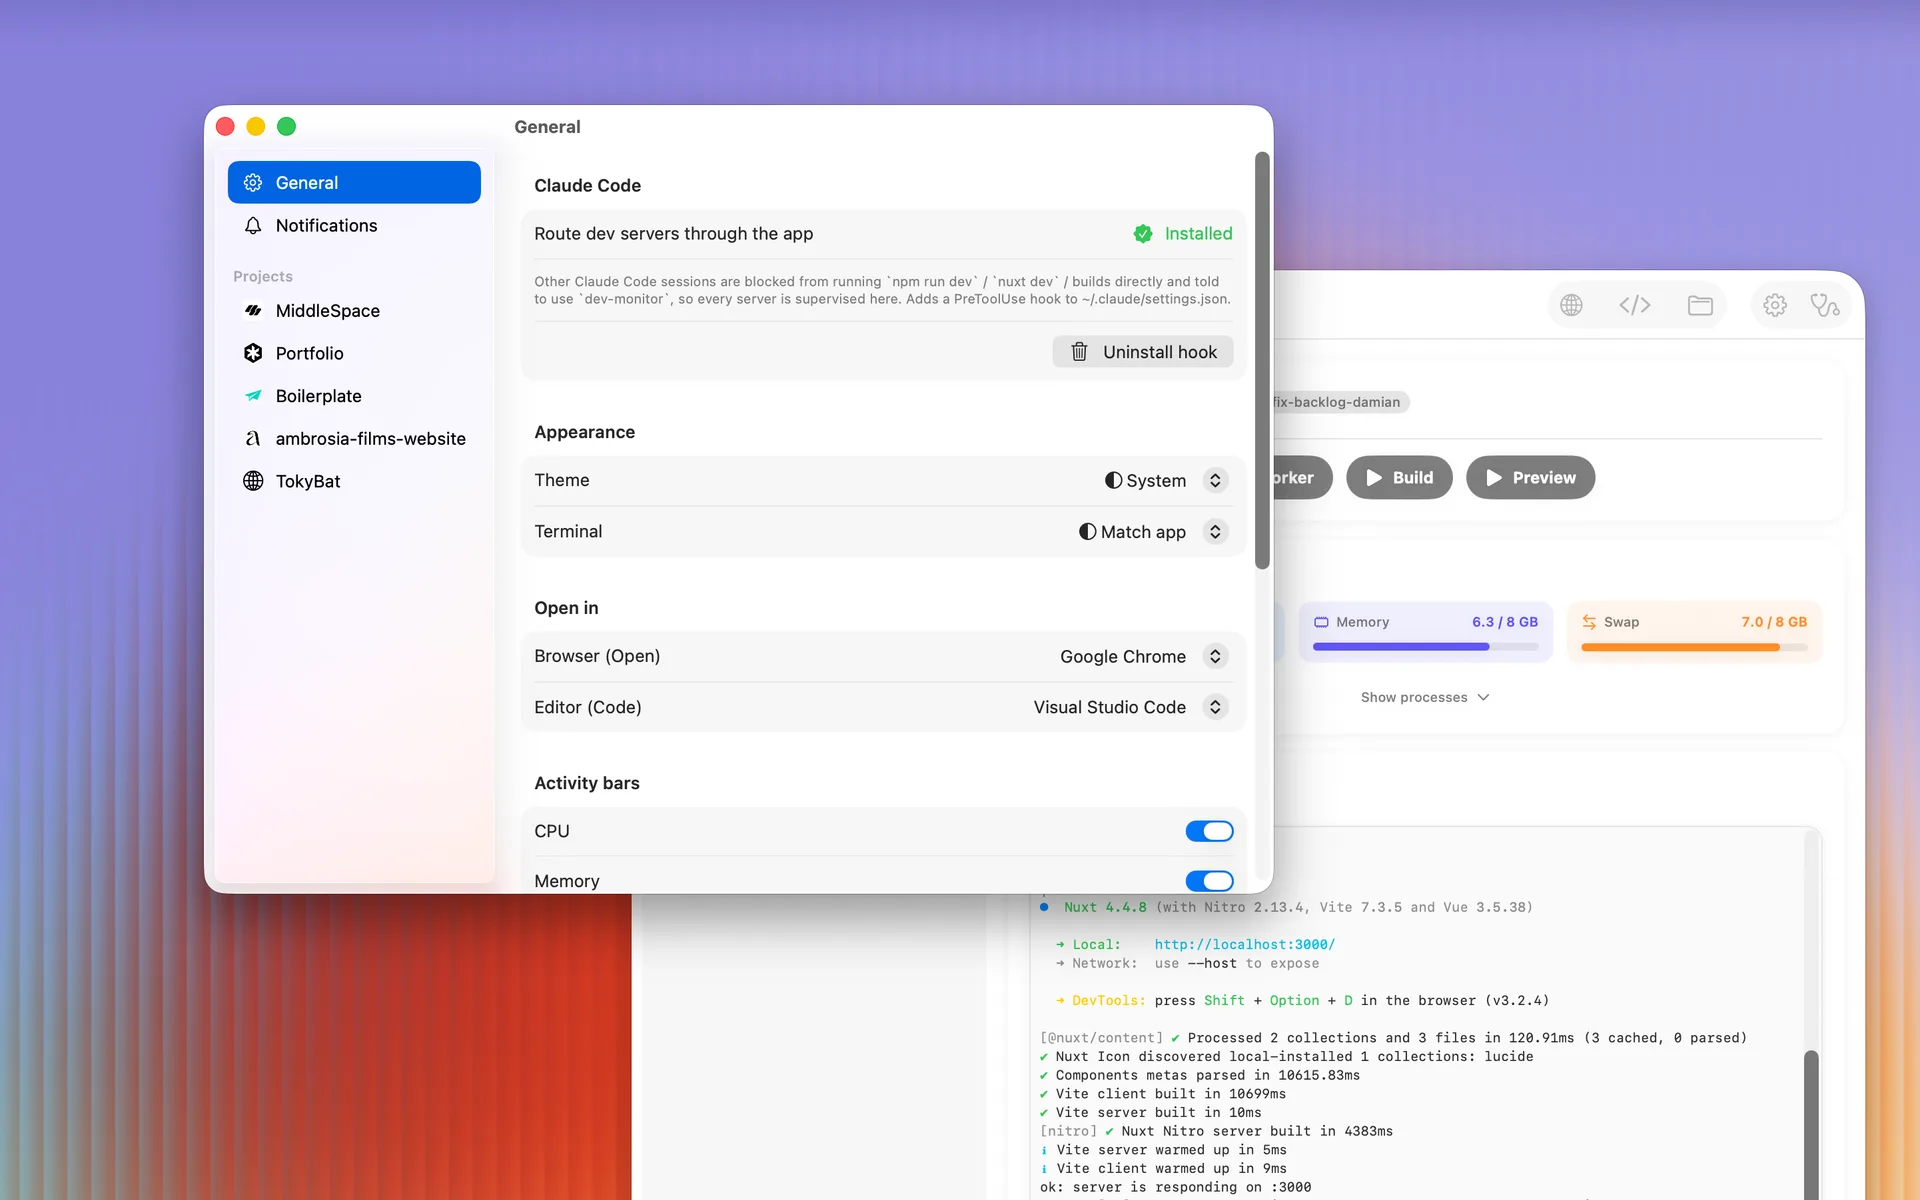Click the globe icon in the background toolbar
The image size is (1920, 1200).
[x=1571, y=305]
